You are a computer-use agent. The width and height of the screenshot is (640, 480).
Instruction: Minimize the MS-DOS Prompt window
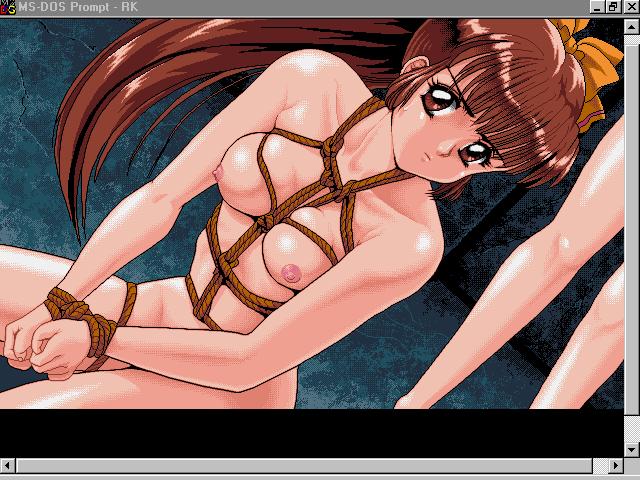(598, 8)
